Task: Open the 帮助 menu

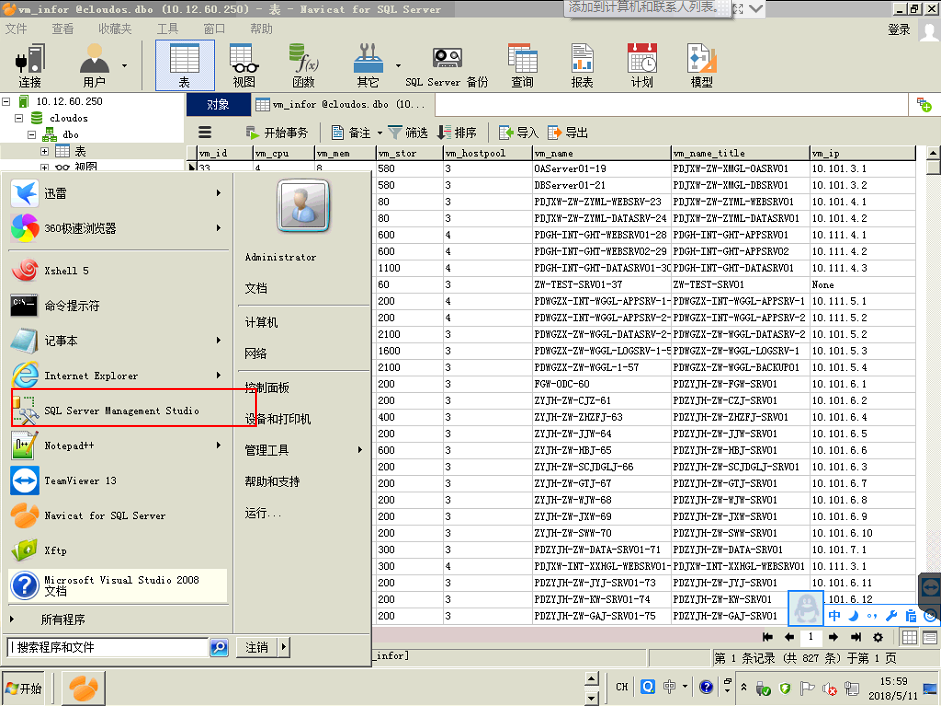Action: point(261,29)
